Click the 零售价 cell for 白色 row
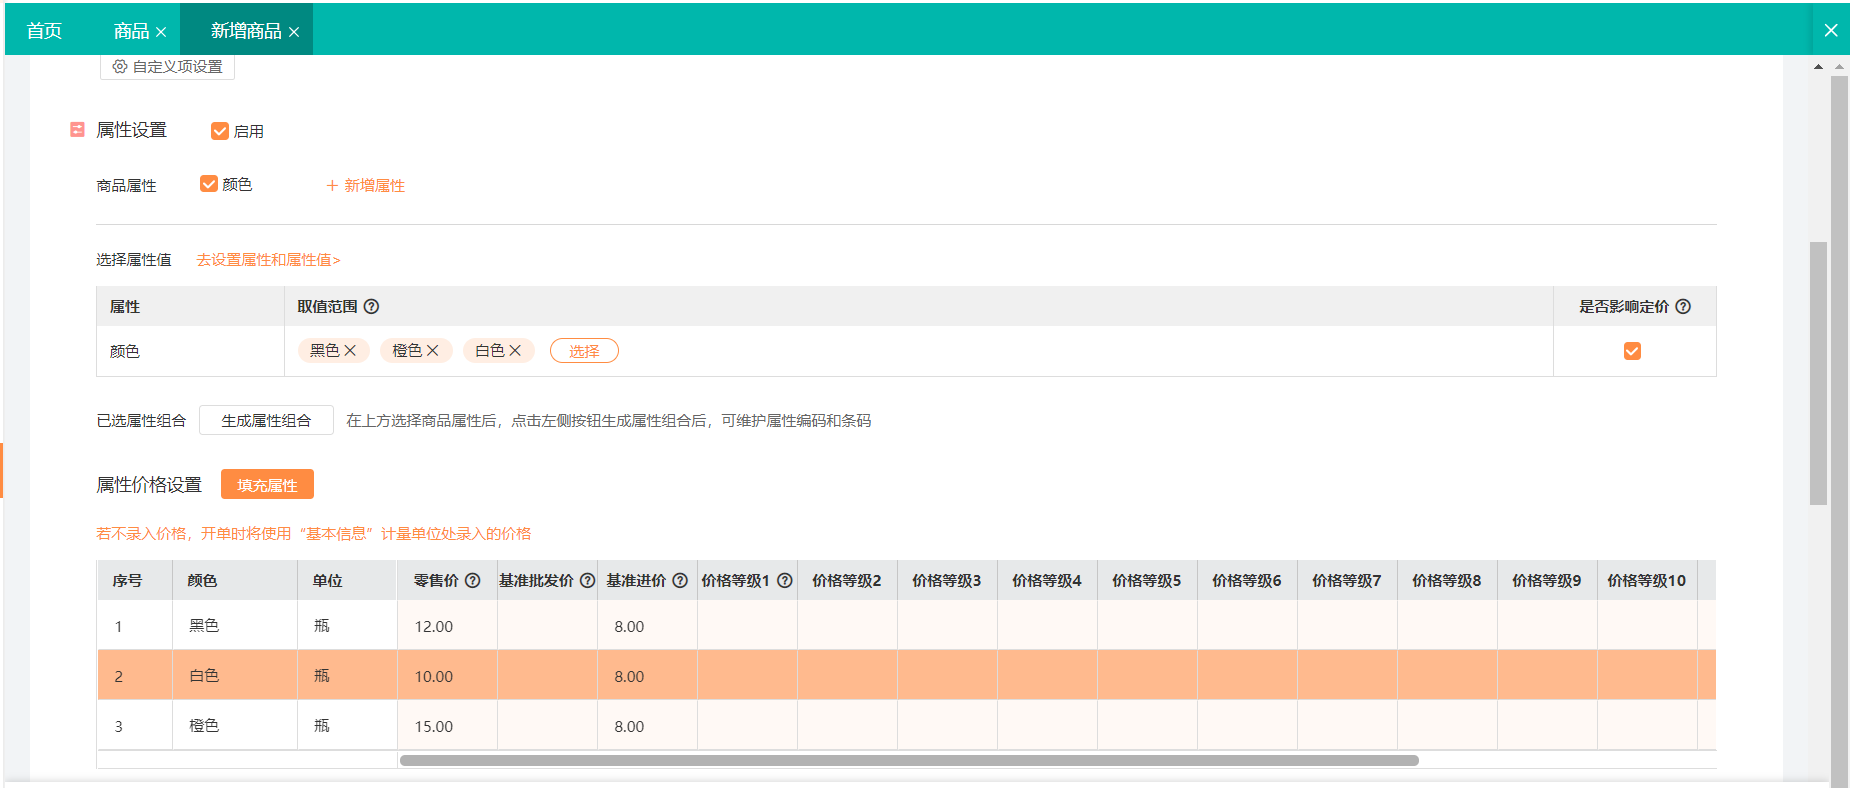 446,676
